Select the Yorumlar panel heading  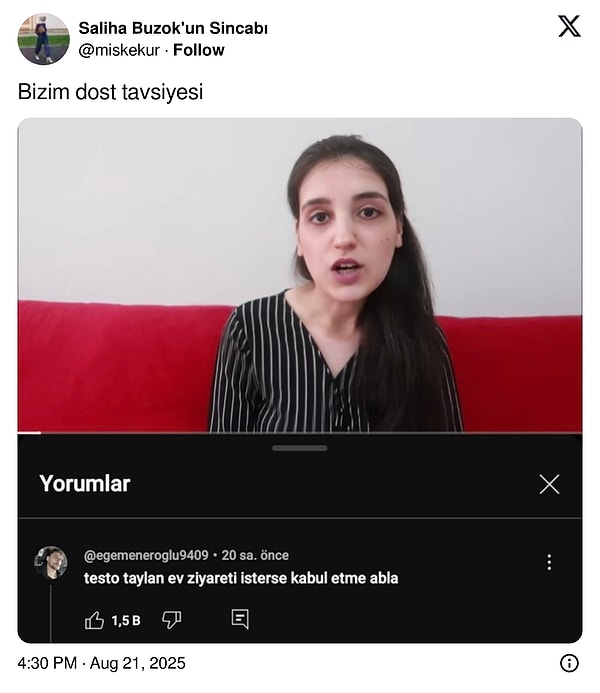84,484
